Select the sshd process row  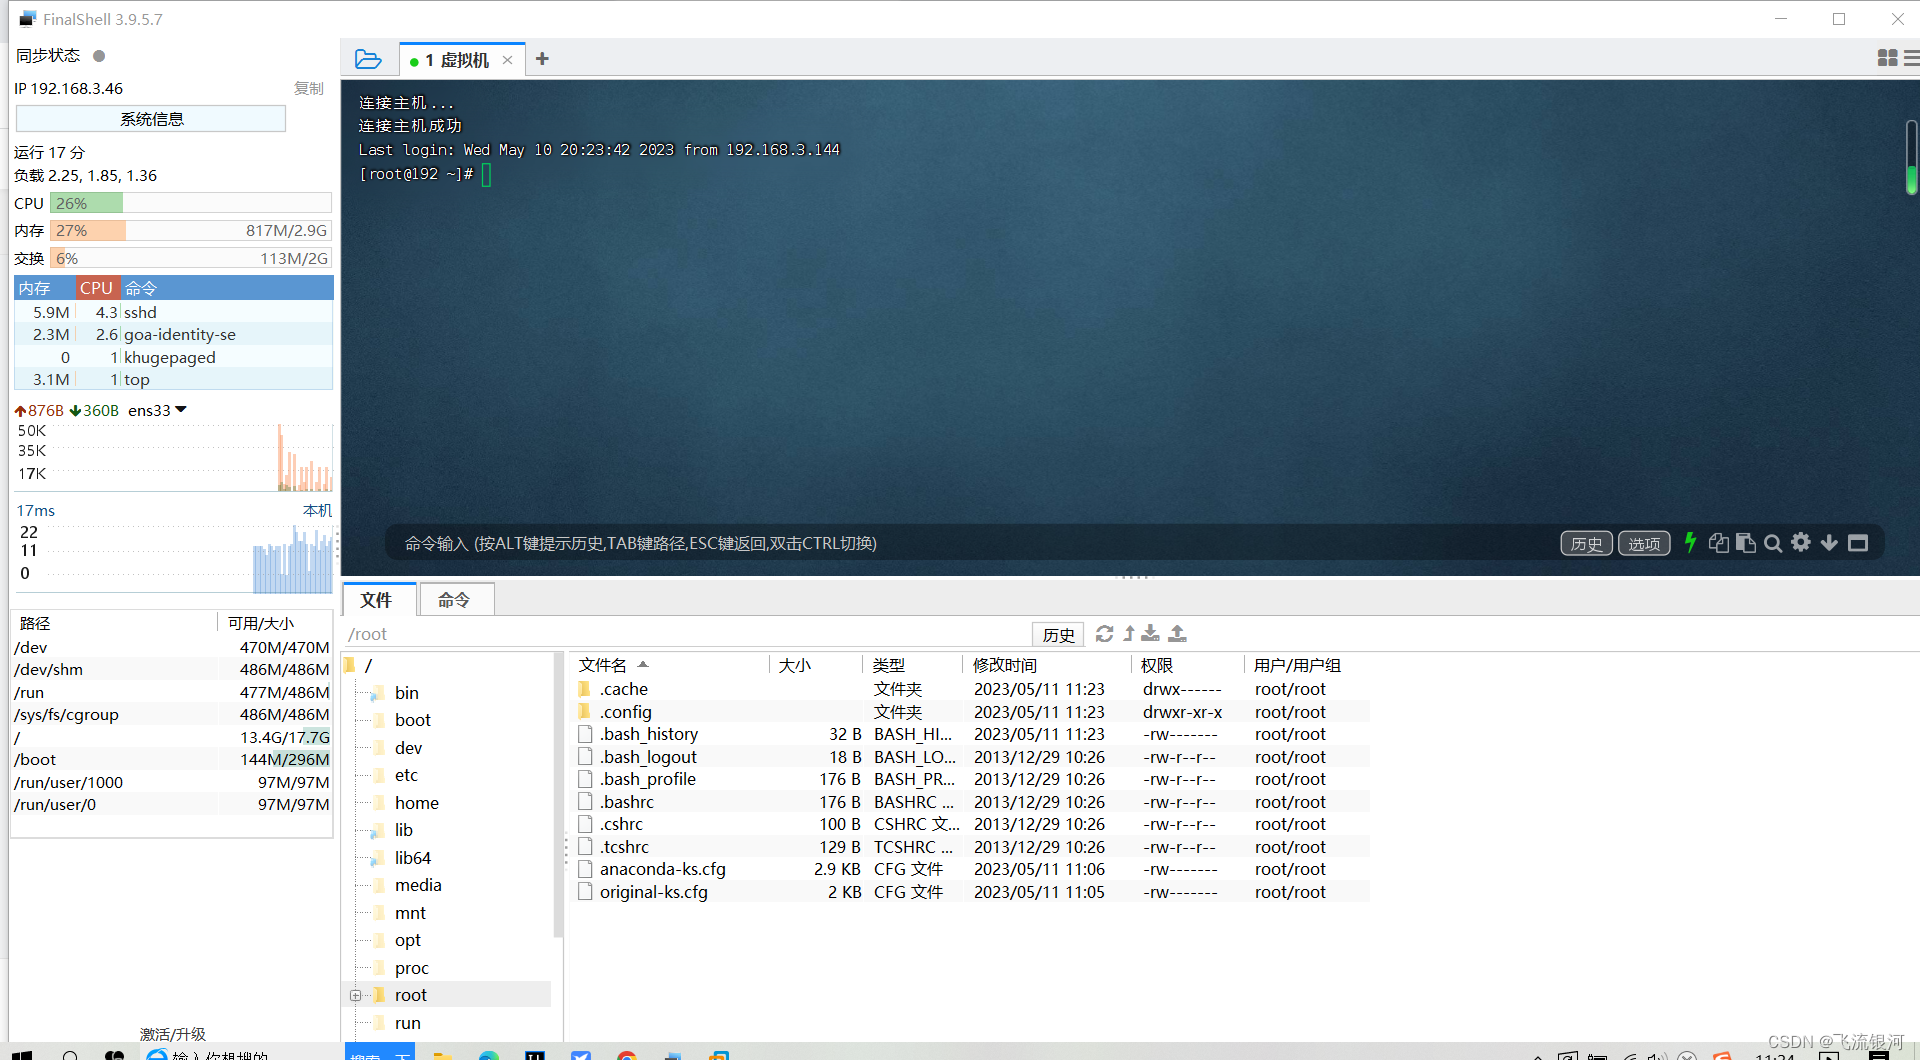click(x=173, y=312)
